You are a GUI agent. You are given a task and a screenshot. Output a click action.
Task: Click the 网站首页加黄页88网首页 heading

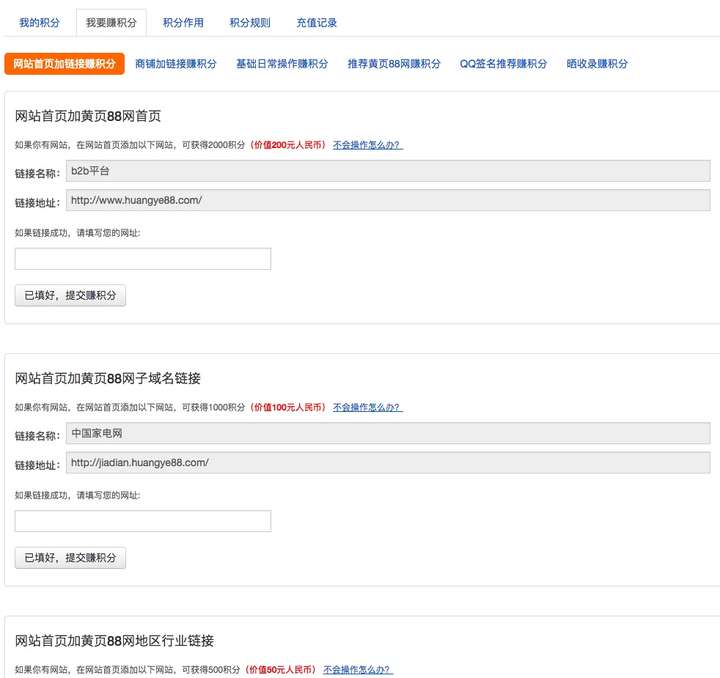(x=88, y=116)
